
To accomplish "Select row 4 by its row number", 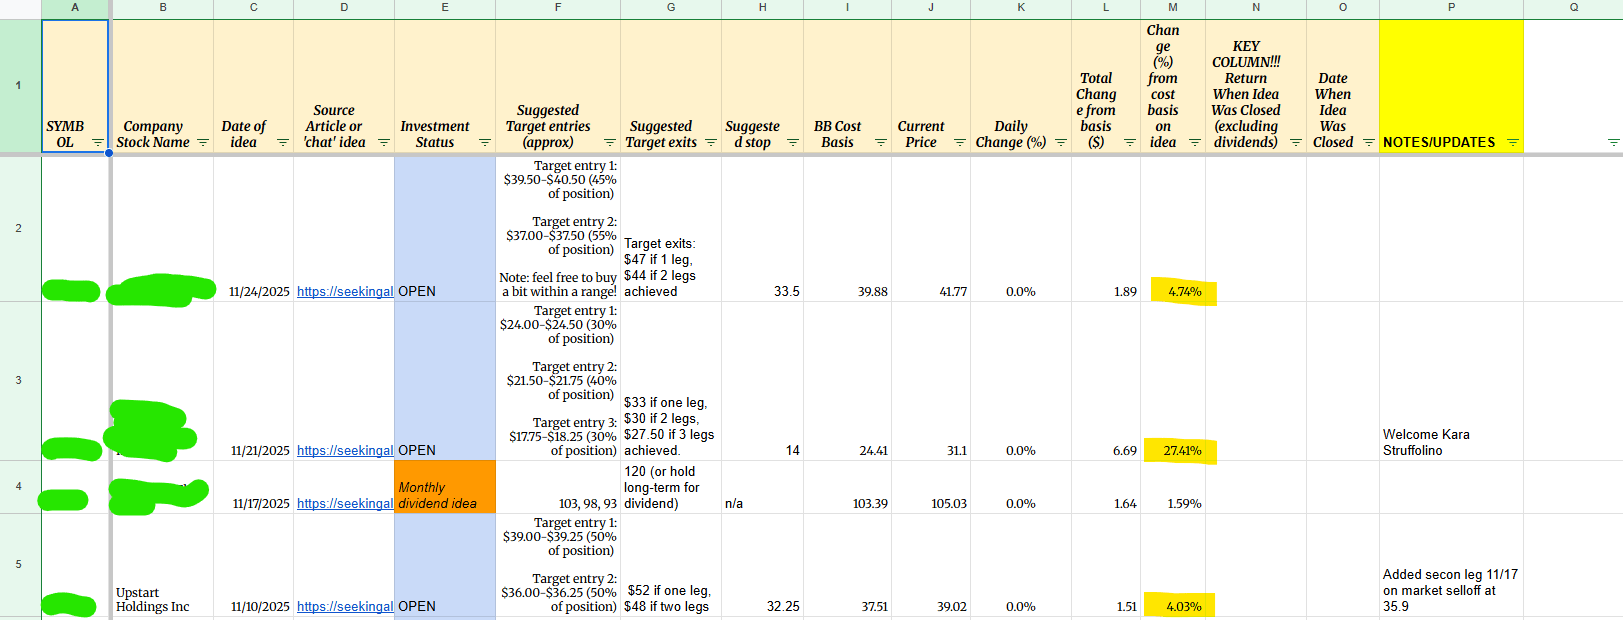I will (x=19, y=487).
